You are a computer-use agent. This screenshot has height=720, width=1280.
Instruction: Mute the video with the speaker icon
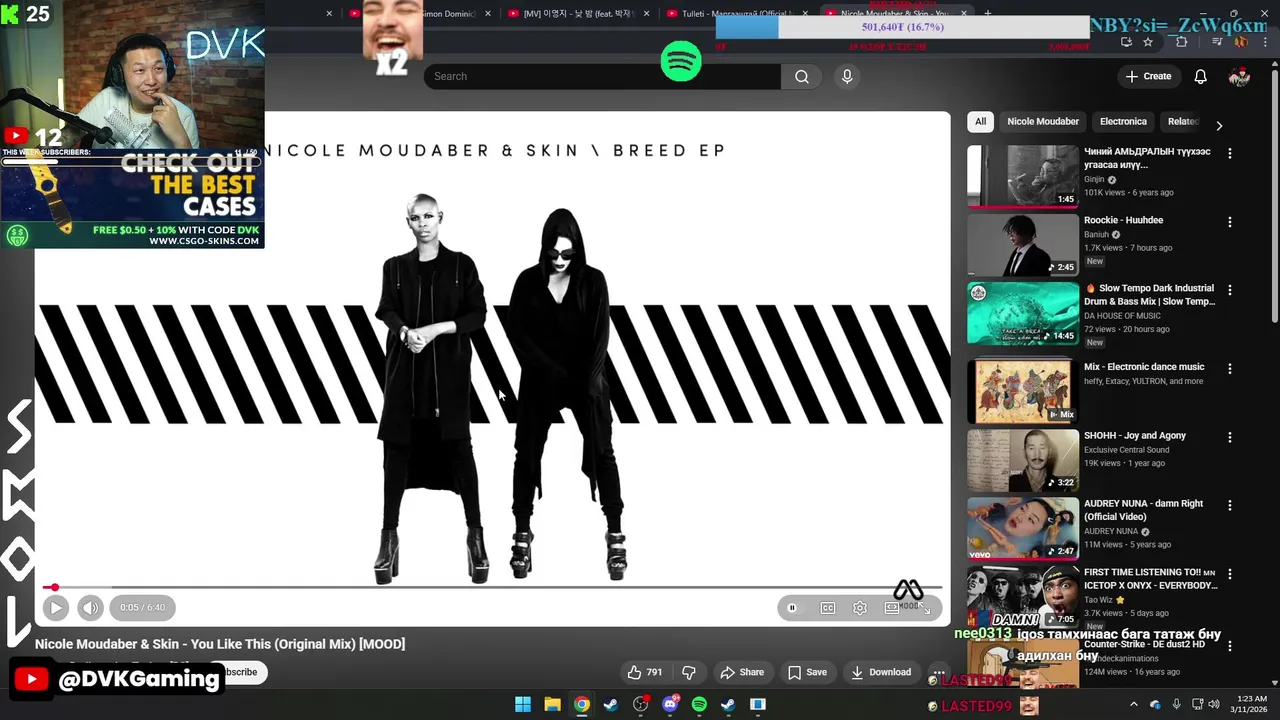pyautogui.click(x=90, y=607)
